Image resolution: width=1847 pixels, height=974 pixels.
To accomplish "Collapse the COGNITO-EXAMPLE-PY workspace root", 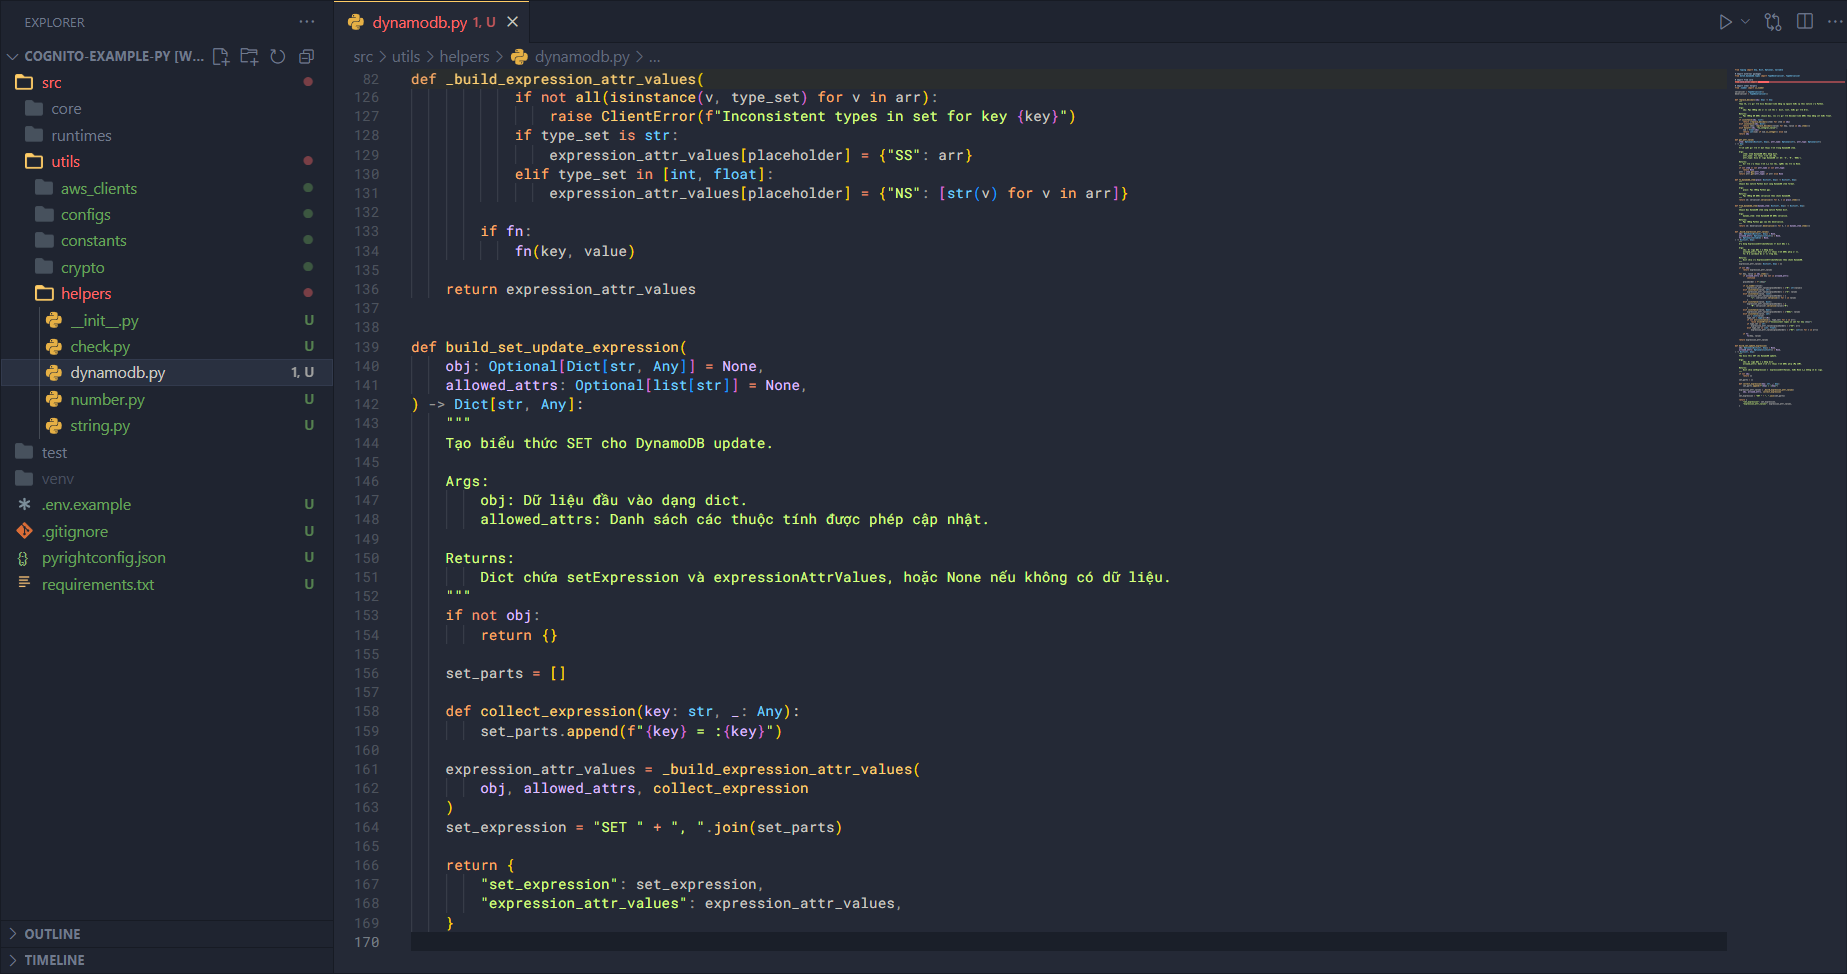I will click(13, 57).
